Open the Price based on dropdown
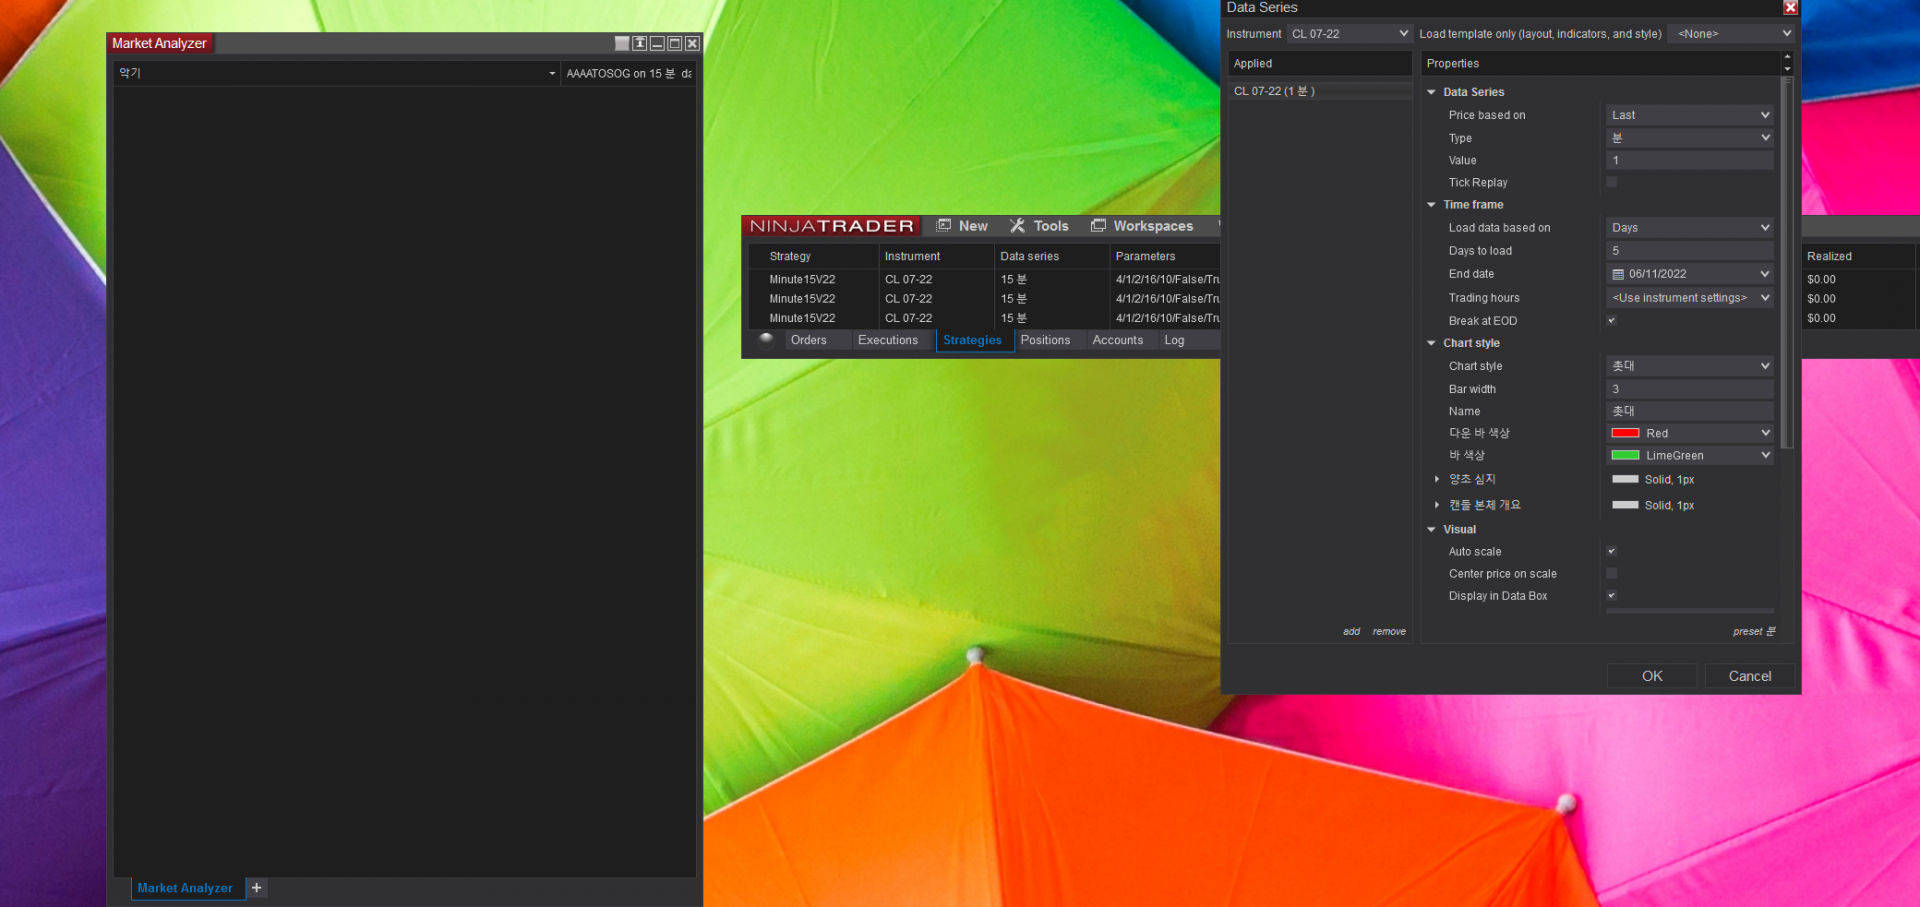Viewport: 1920px width, 907px height. 1690,115
